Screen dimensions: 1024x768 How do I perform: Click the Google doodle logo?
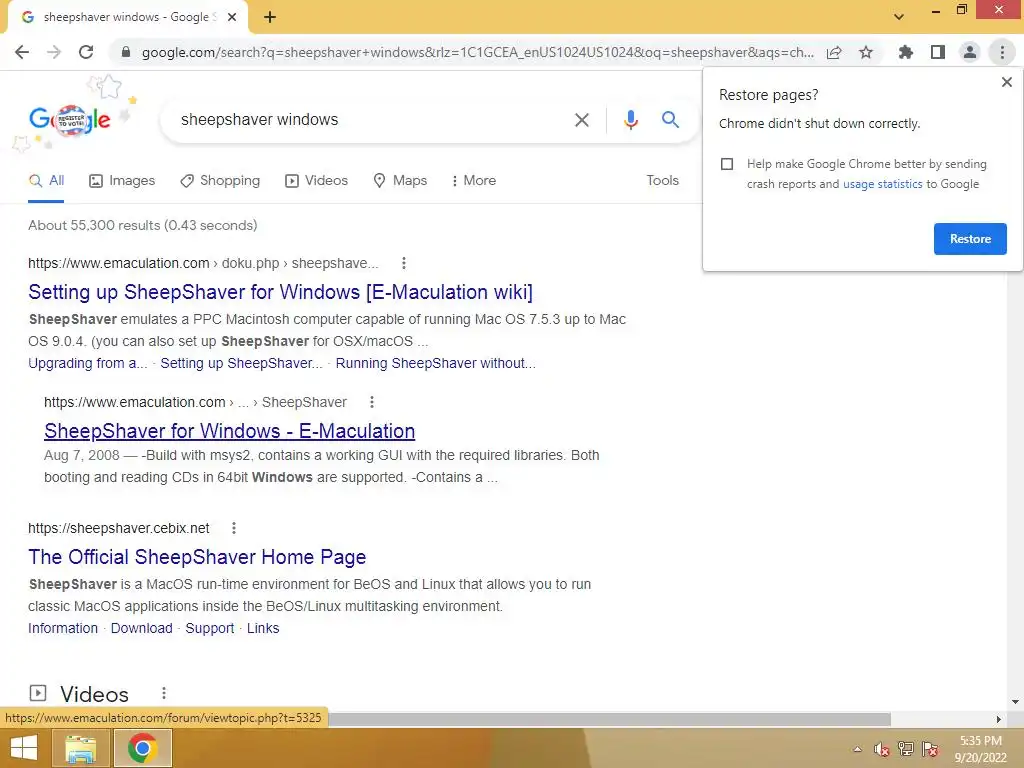point(70,120)
